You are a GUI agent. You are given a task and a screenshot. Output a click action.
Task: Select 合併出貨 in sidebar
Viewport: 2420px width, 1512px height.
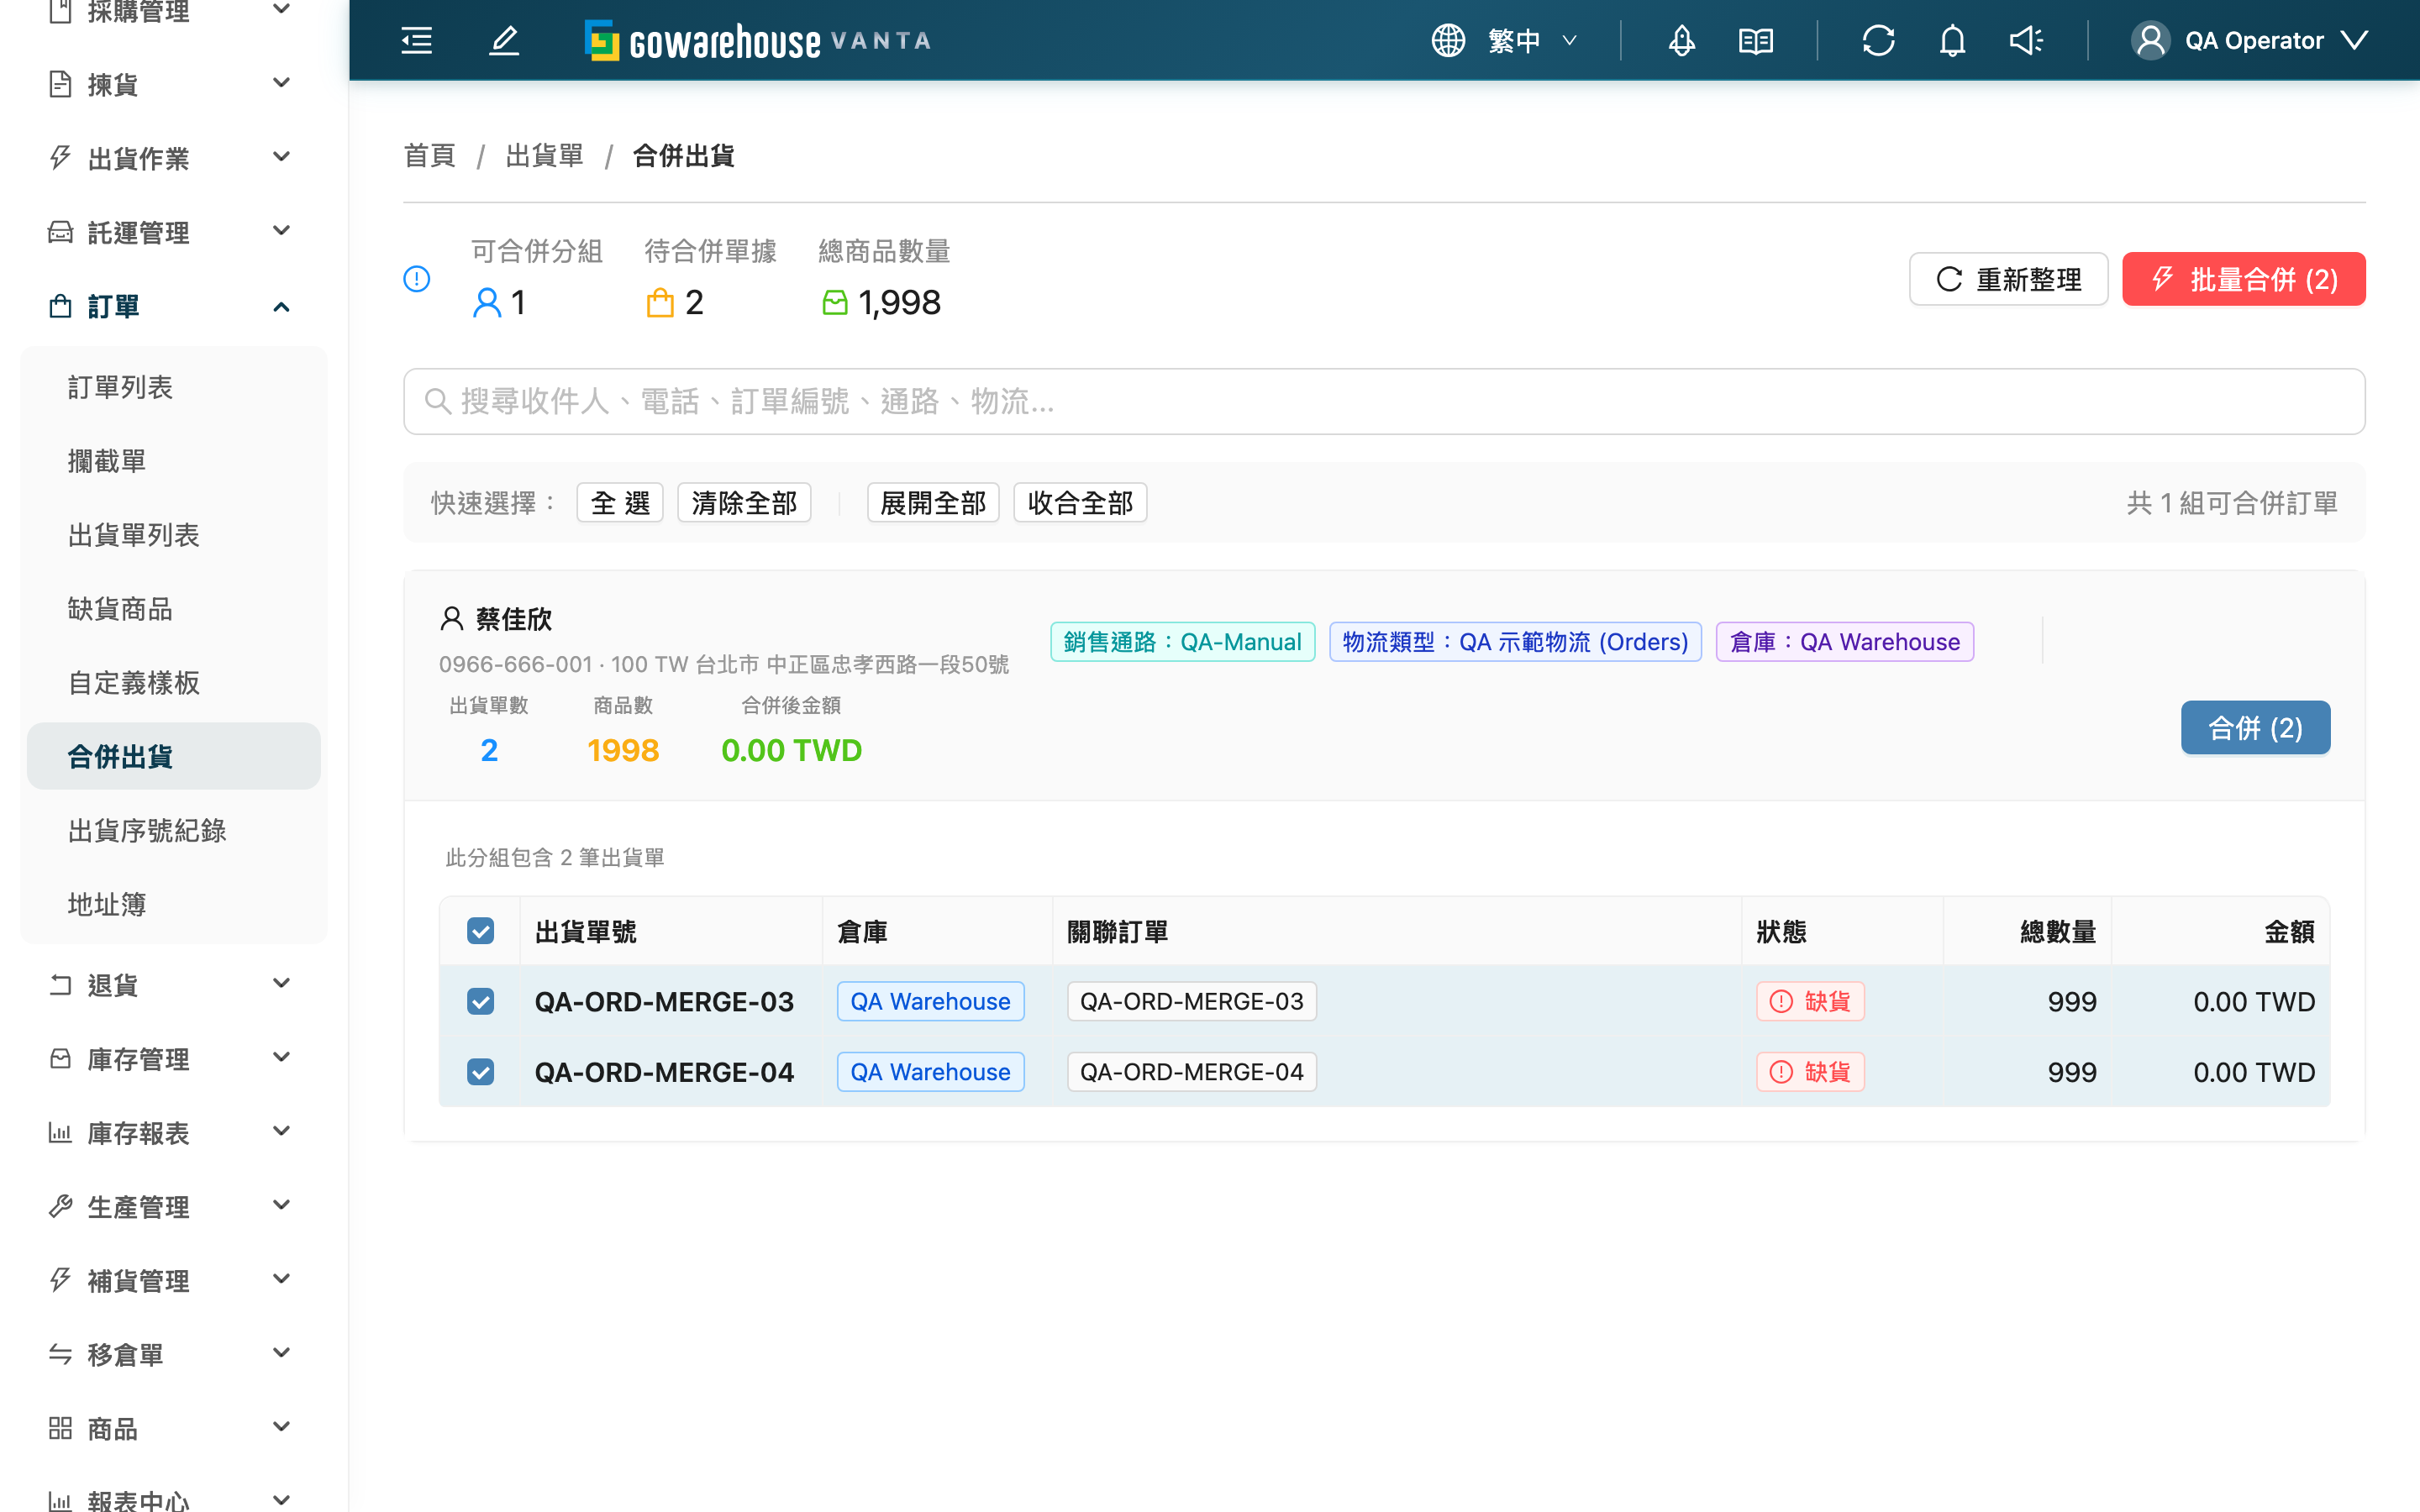pyautogui.click(x=174, y=757)
